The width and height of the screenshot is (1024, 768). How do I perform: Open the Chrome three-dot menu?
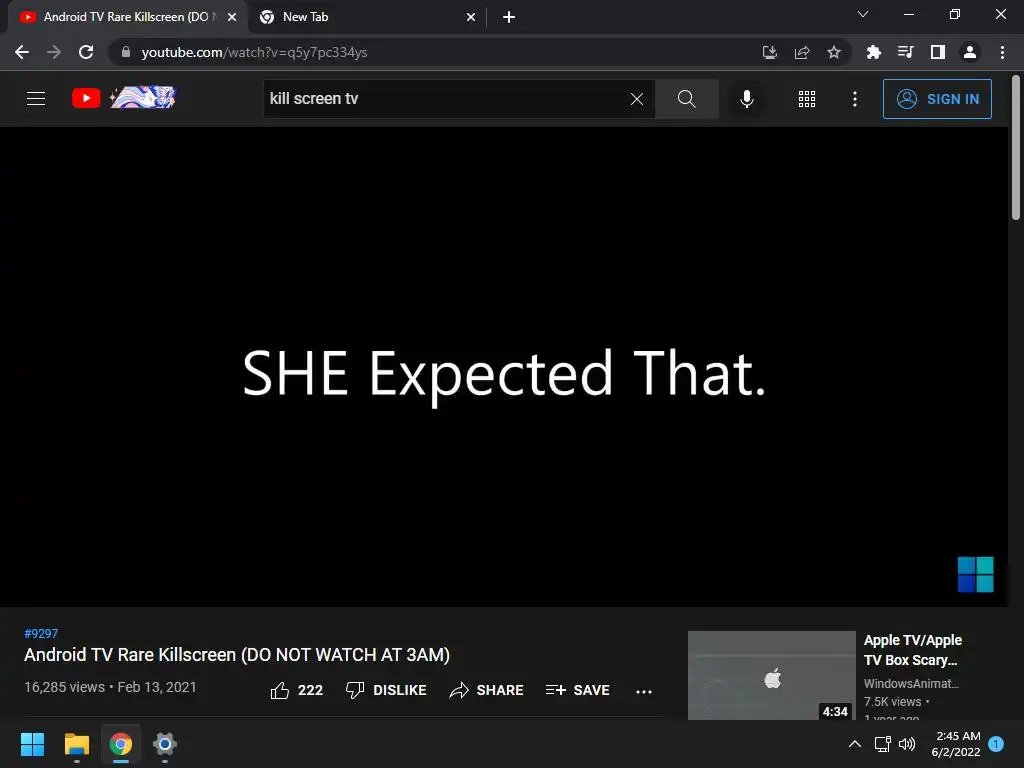click(x=1002, y=52)
